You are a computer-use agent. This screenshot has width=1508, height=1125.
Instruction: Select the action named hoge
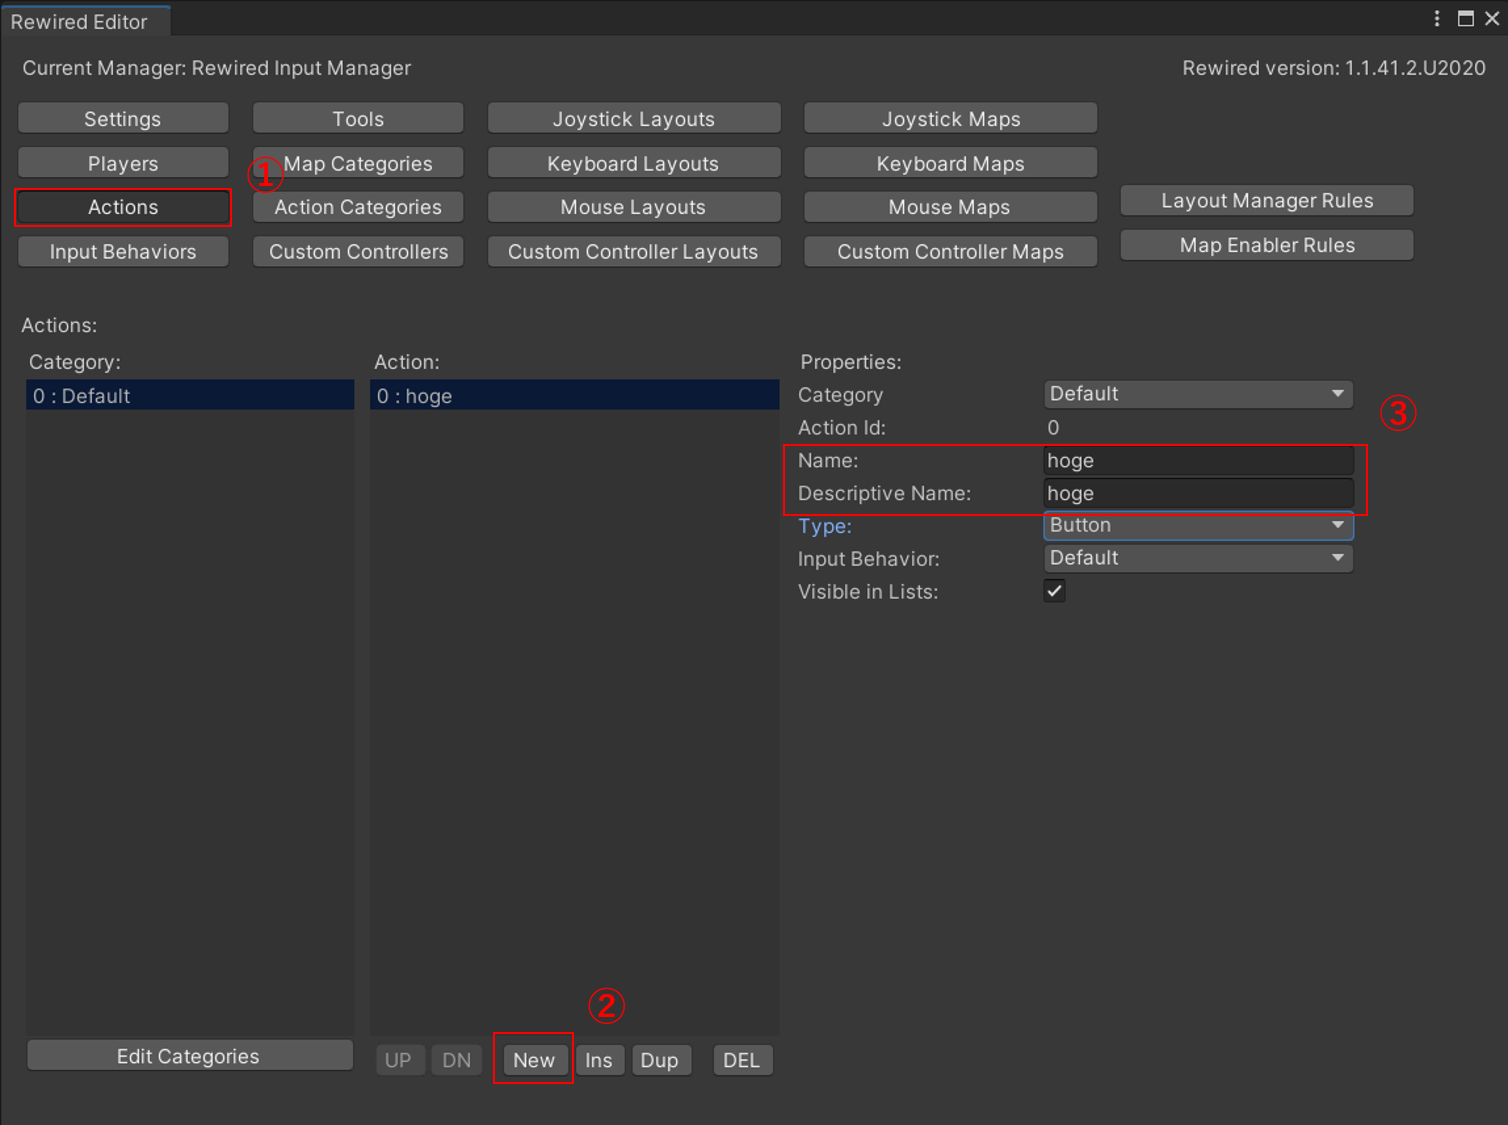pyautogui.click(x=575, y=395)
